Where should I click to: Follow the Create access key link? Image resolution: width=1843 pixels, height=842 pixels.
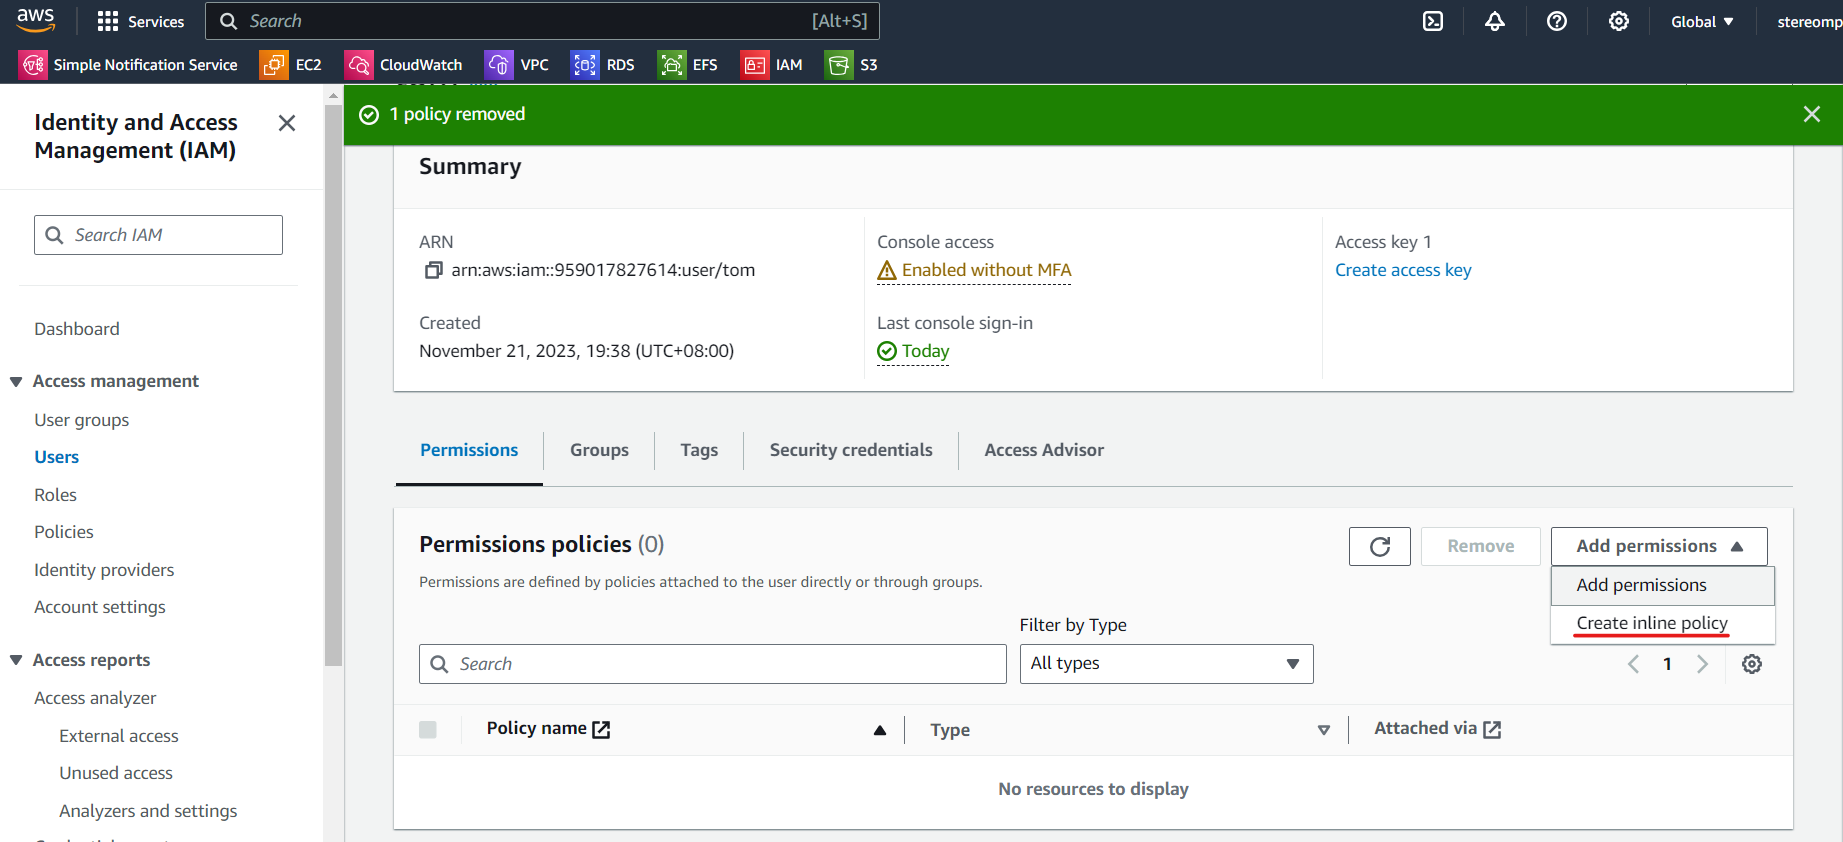[x=1403, y=270]
